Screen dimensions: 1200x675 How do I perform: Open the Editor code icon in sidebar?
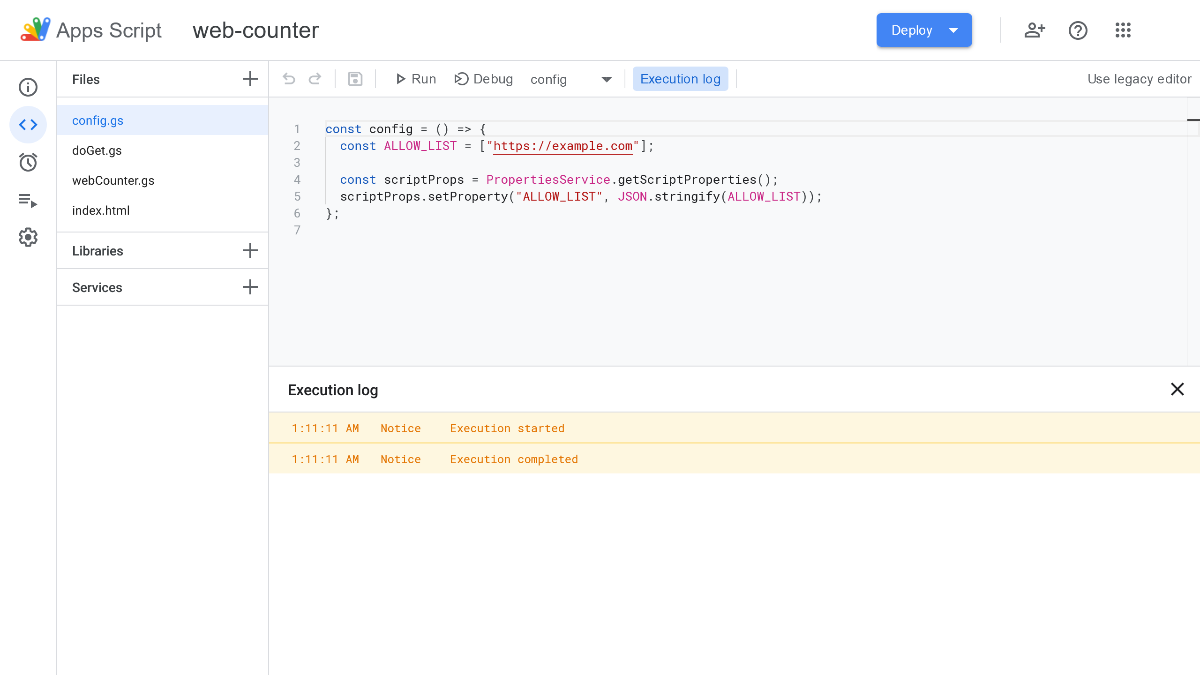tap(28, 125)
